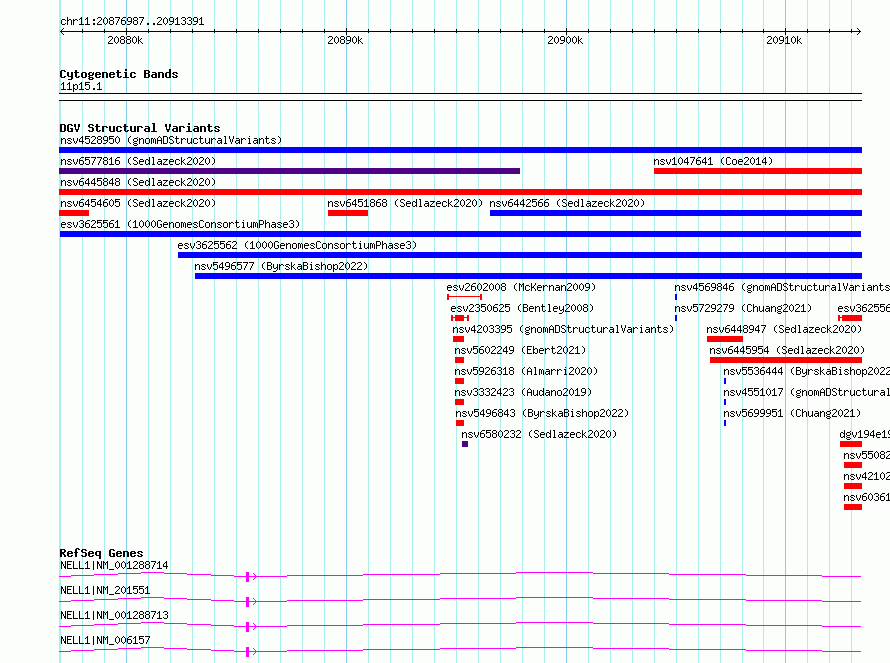The height and width of the screenshot is (663, 890).
Task: Click the nsv6448947 red variant bar
Action: tap(725, 339)
